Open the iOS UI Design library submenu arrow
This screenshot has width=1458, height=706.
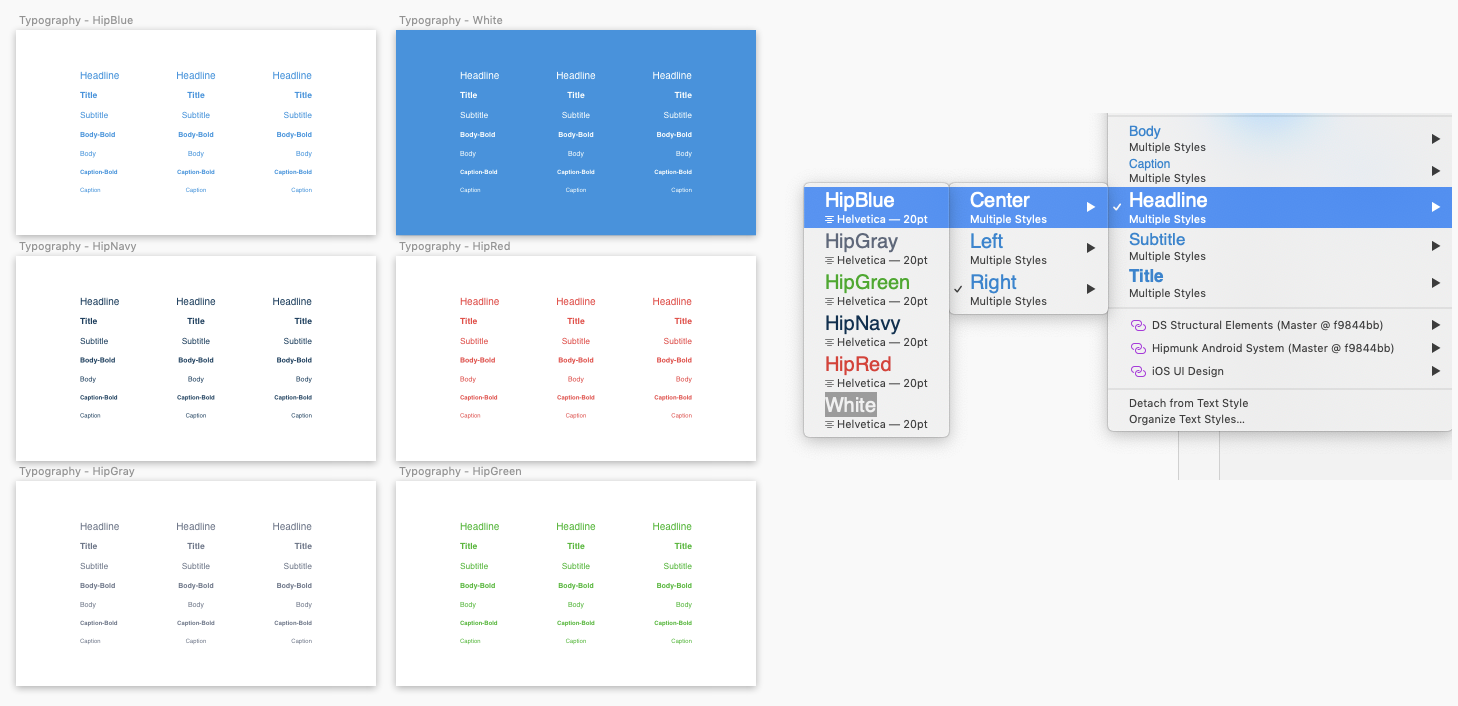tap(1436, 371)
